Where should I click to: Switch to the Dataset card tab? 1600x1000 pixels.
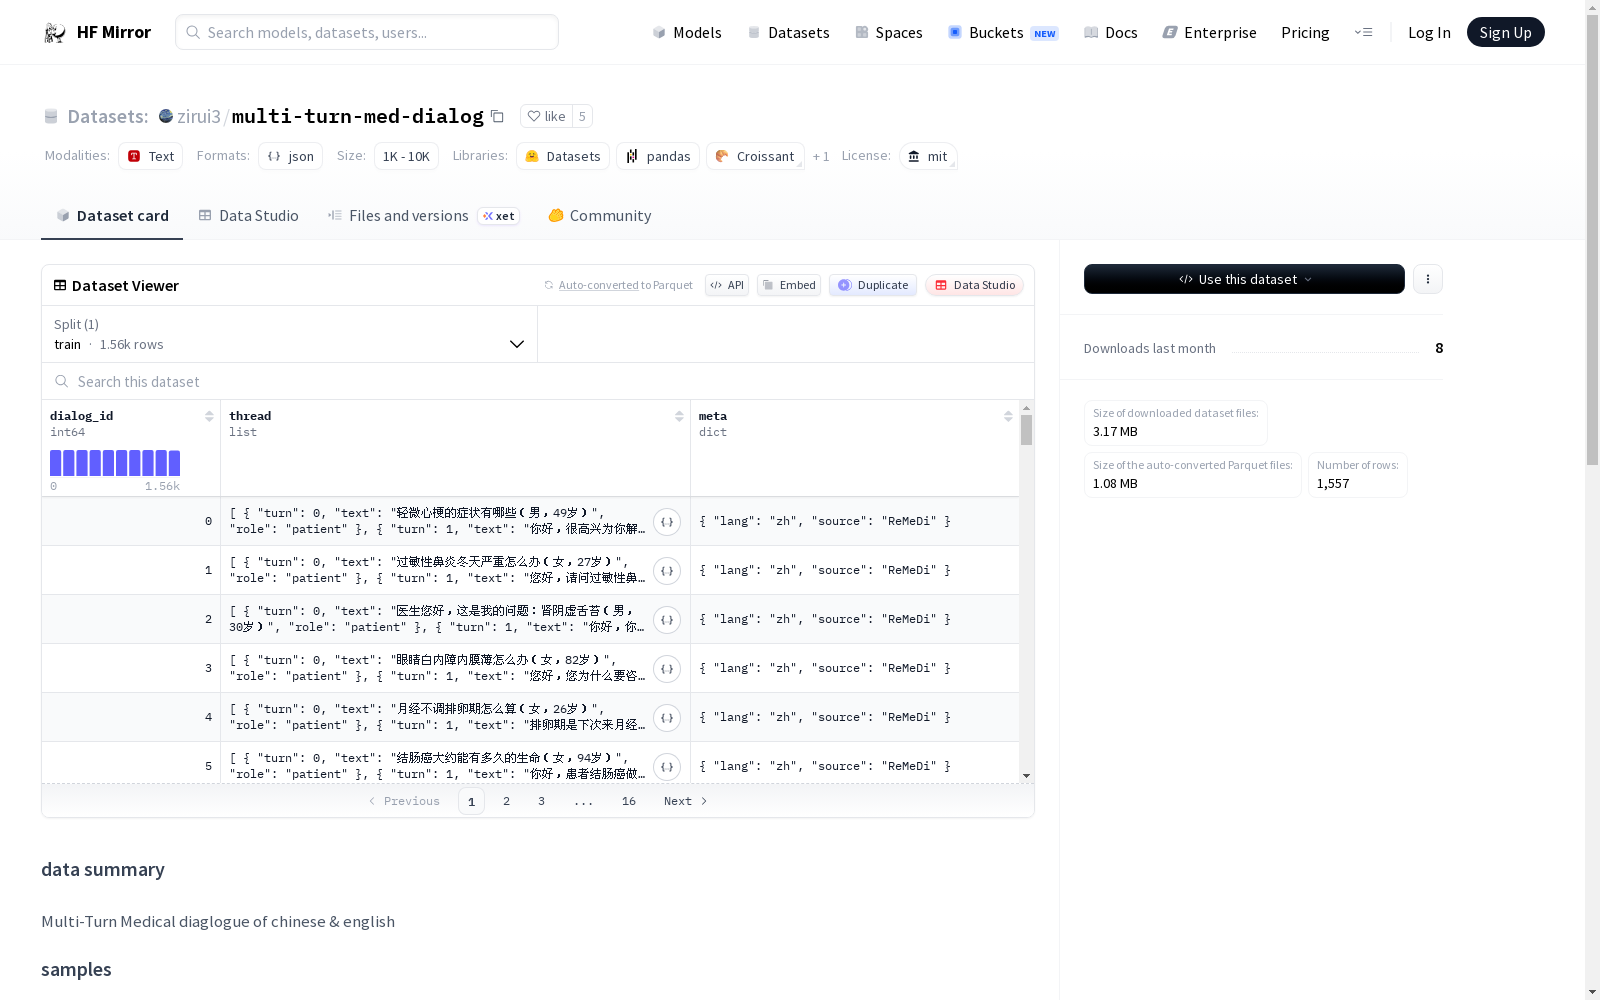[x=112, y=216]
